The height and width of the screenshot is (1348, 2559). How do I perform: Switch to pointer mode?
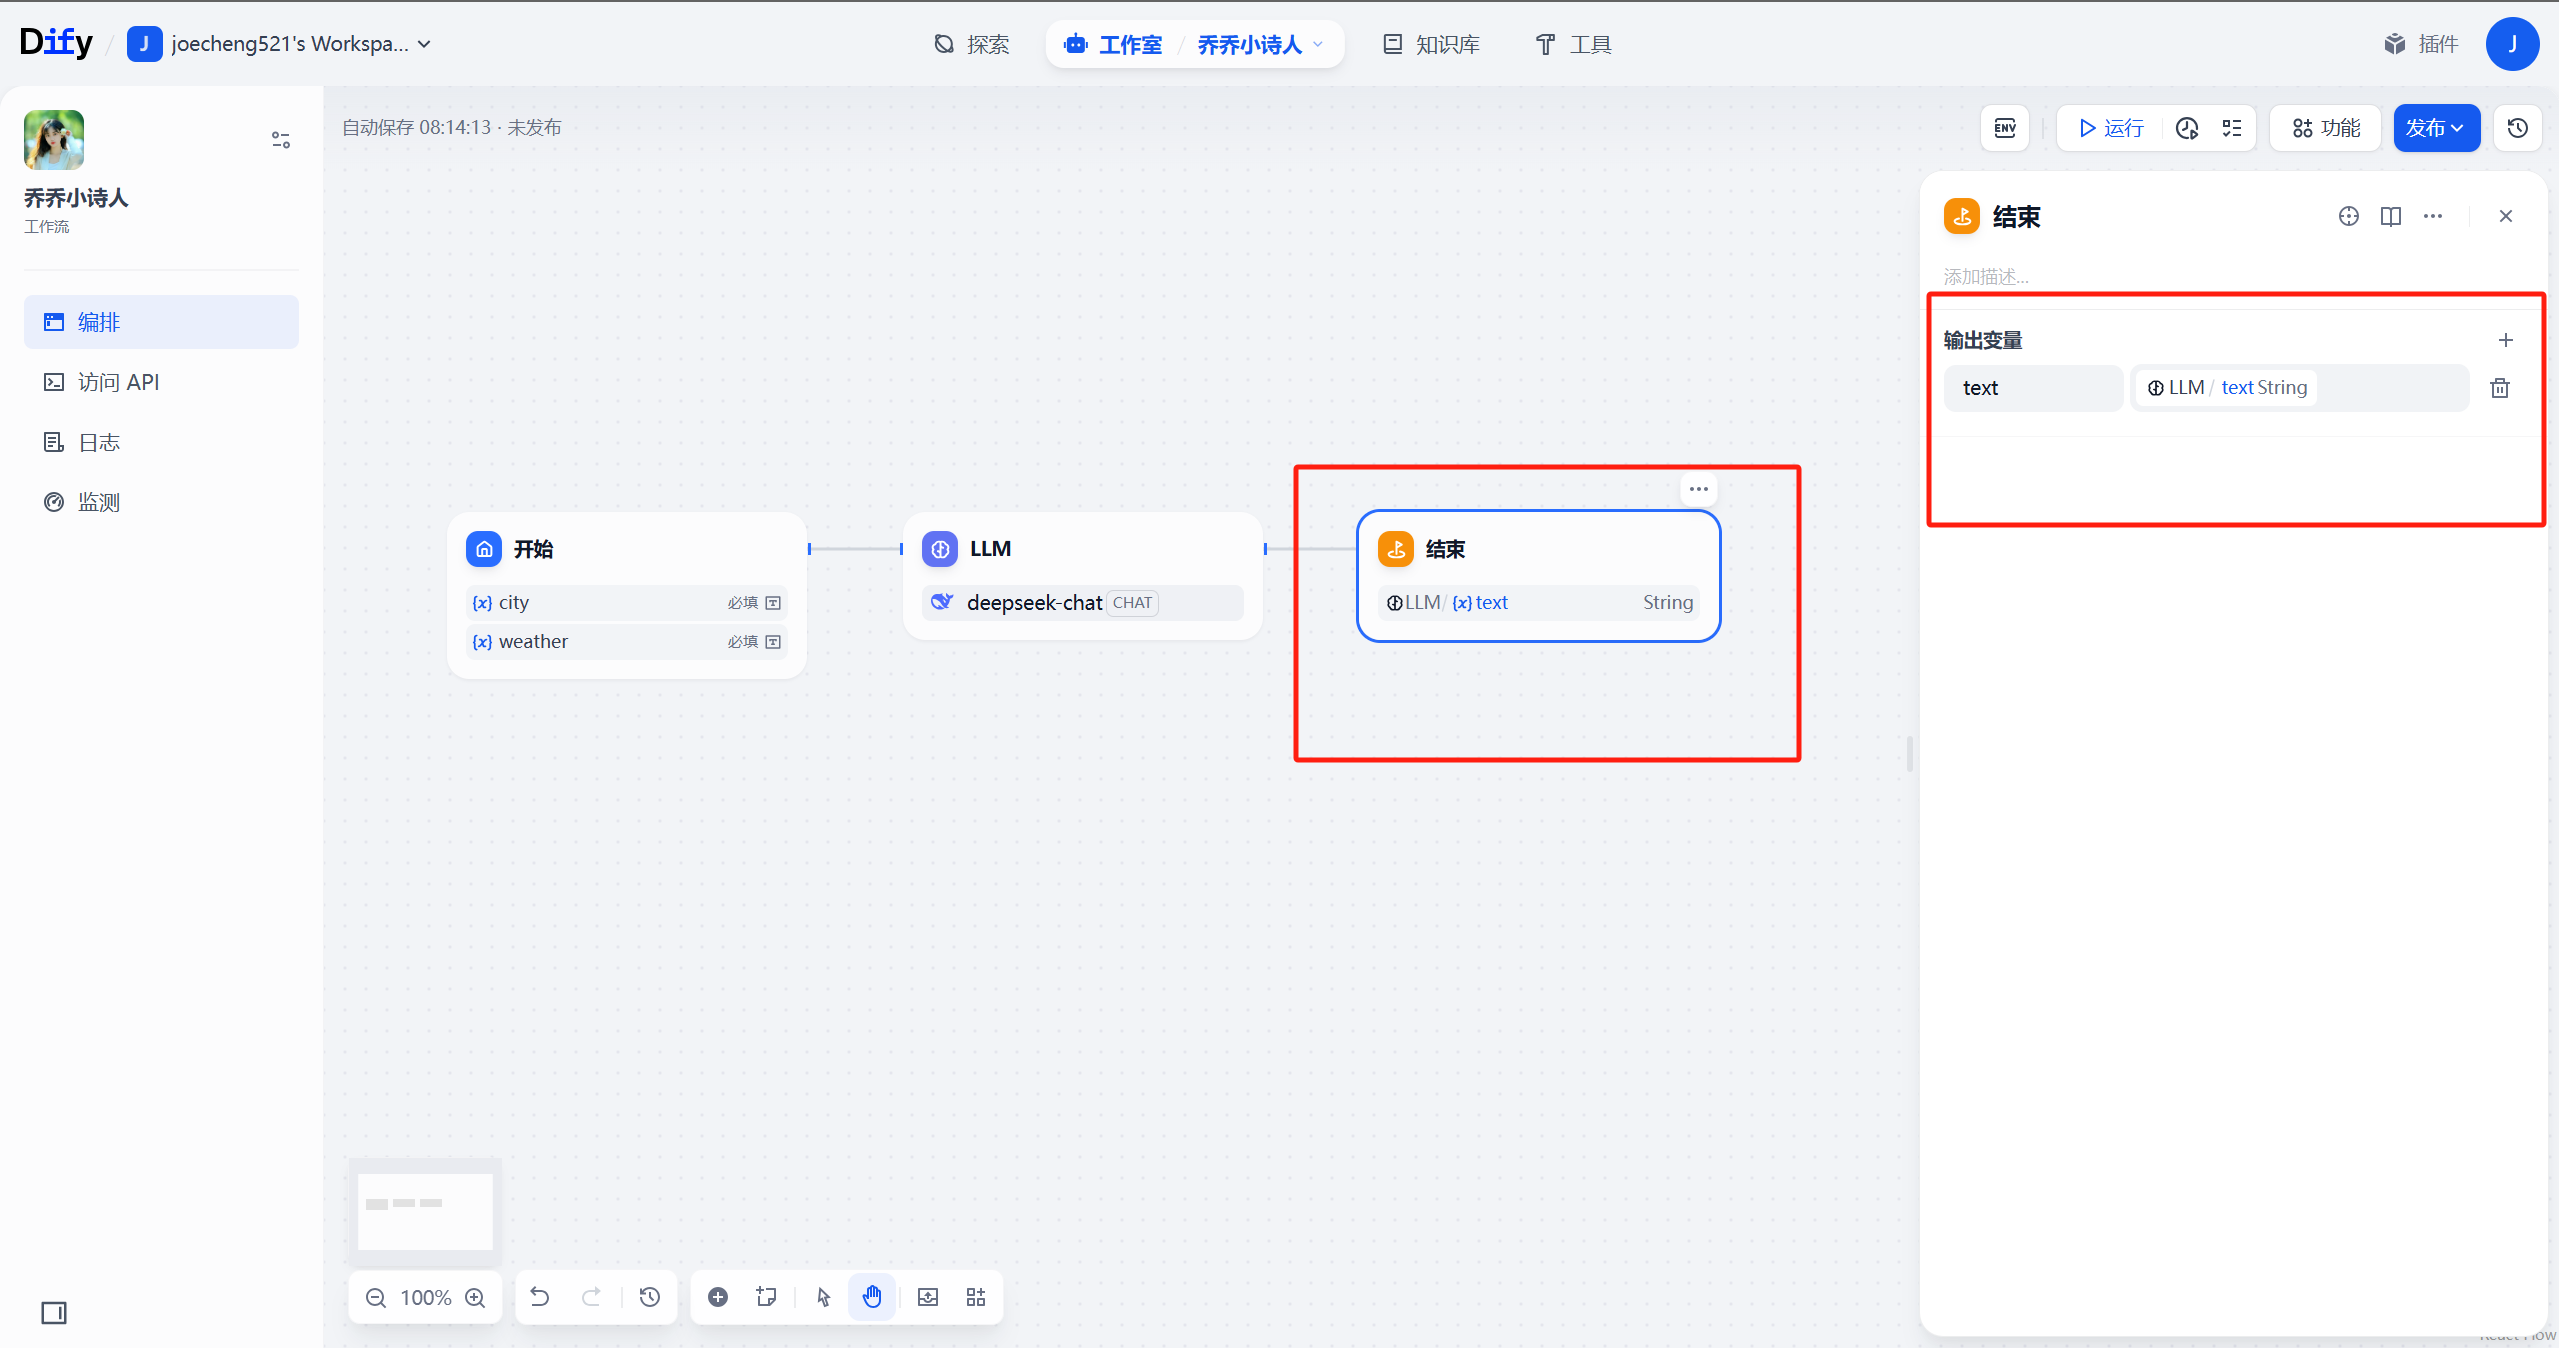point(823,1297)
